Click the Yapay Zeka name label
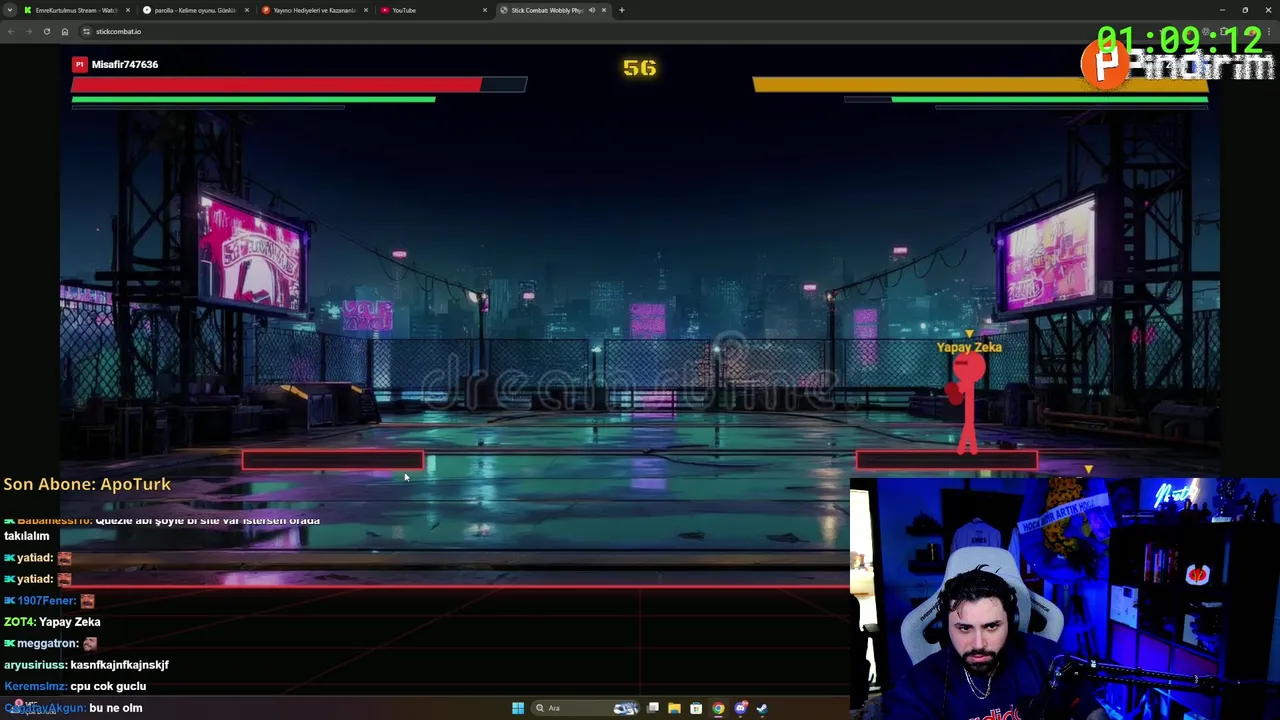Viewport: 1280px width, 720px height. pyautogui.click(x=969, y=347)
